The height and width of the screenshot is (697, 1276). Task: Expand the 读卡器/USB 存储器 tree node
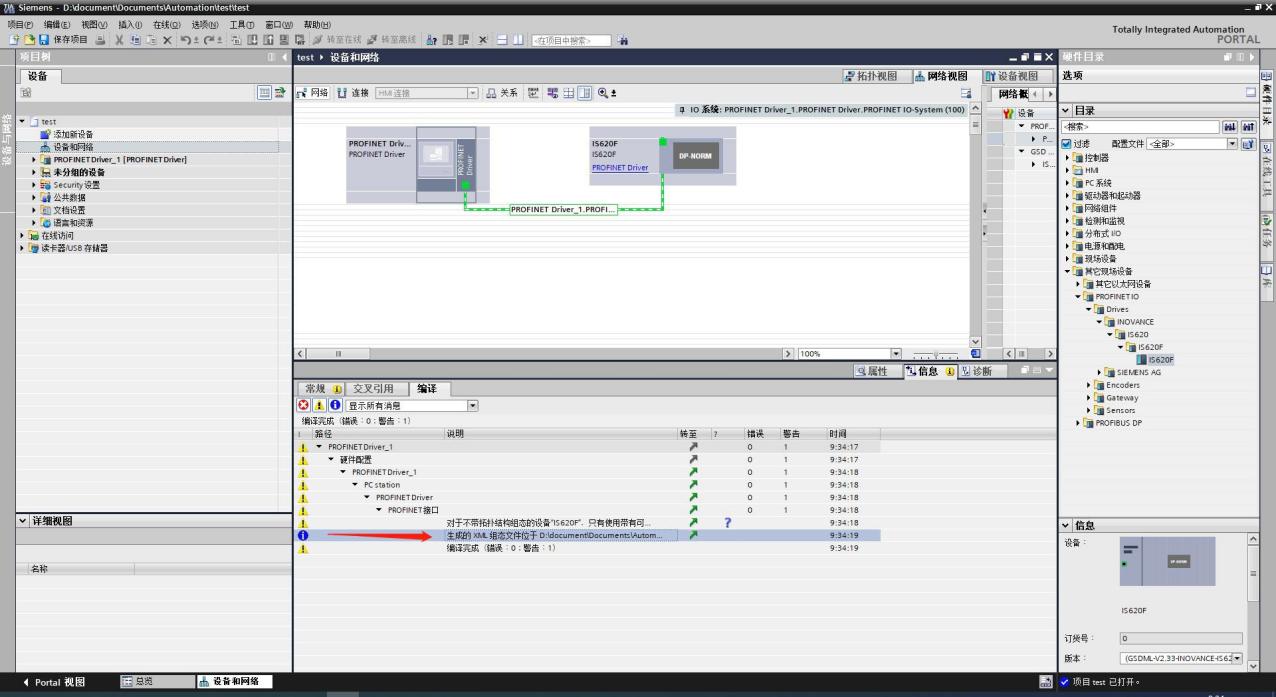23,248
